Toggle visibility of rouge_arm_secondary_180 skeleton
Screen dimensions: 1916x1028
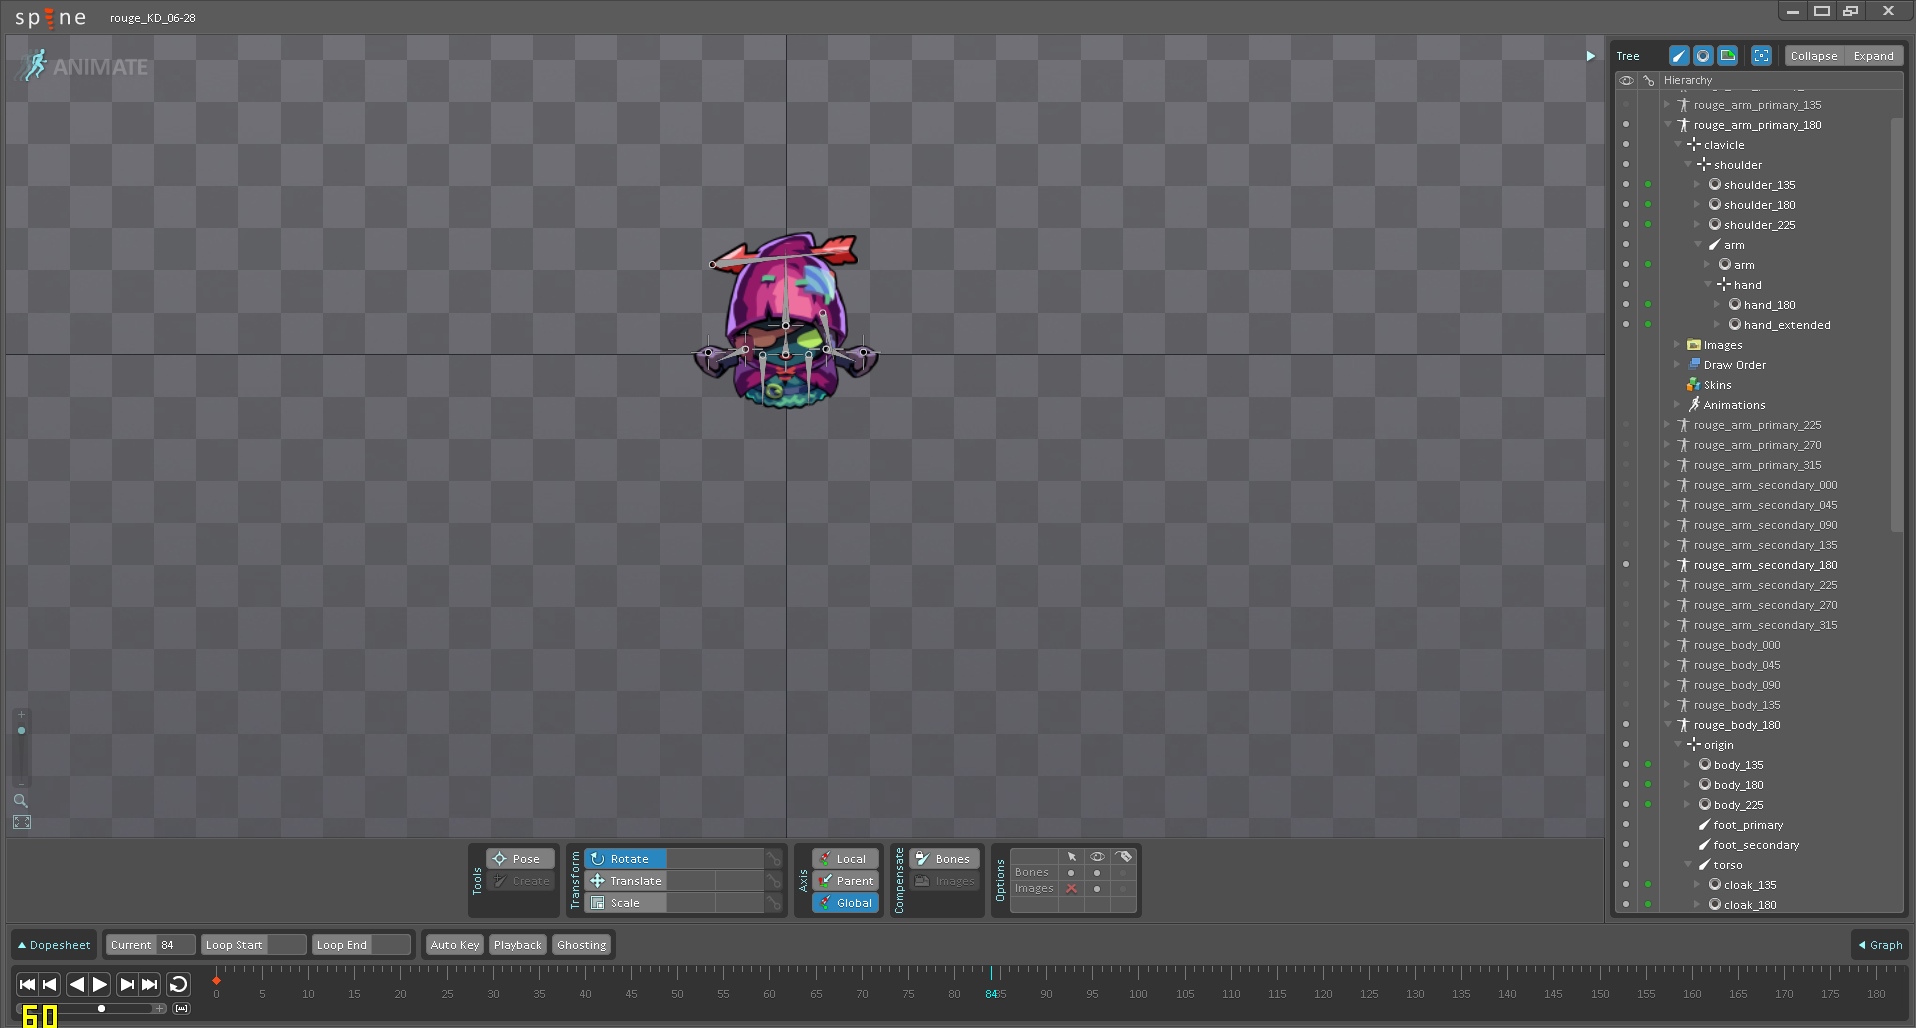click(x=1626, y=565)
